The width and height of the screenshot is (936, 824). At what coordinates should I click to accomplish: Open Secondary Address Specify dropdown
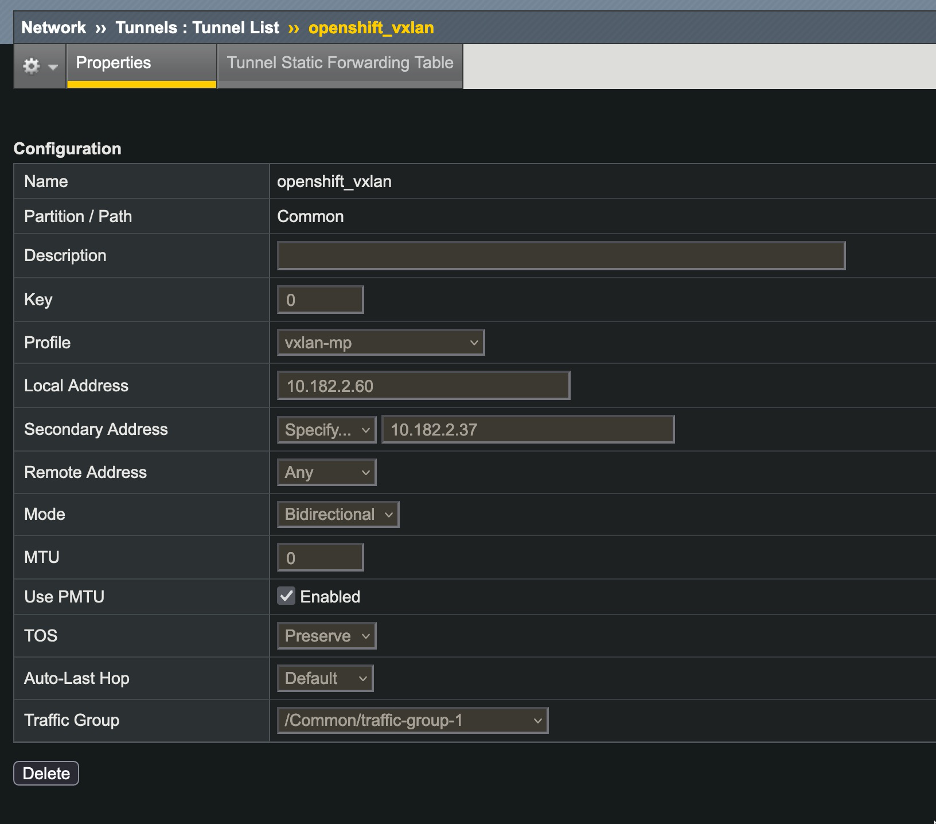pyautogui.click(x=326, y=430)
